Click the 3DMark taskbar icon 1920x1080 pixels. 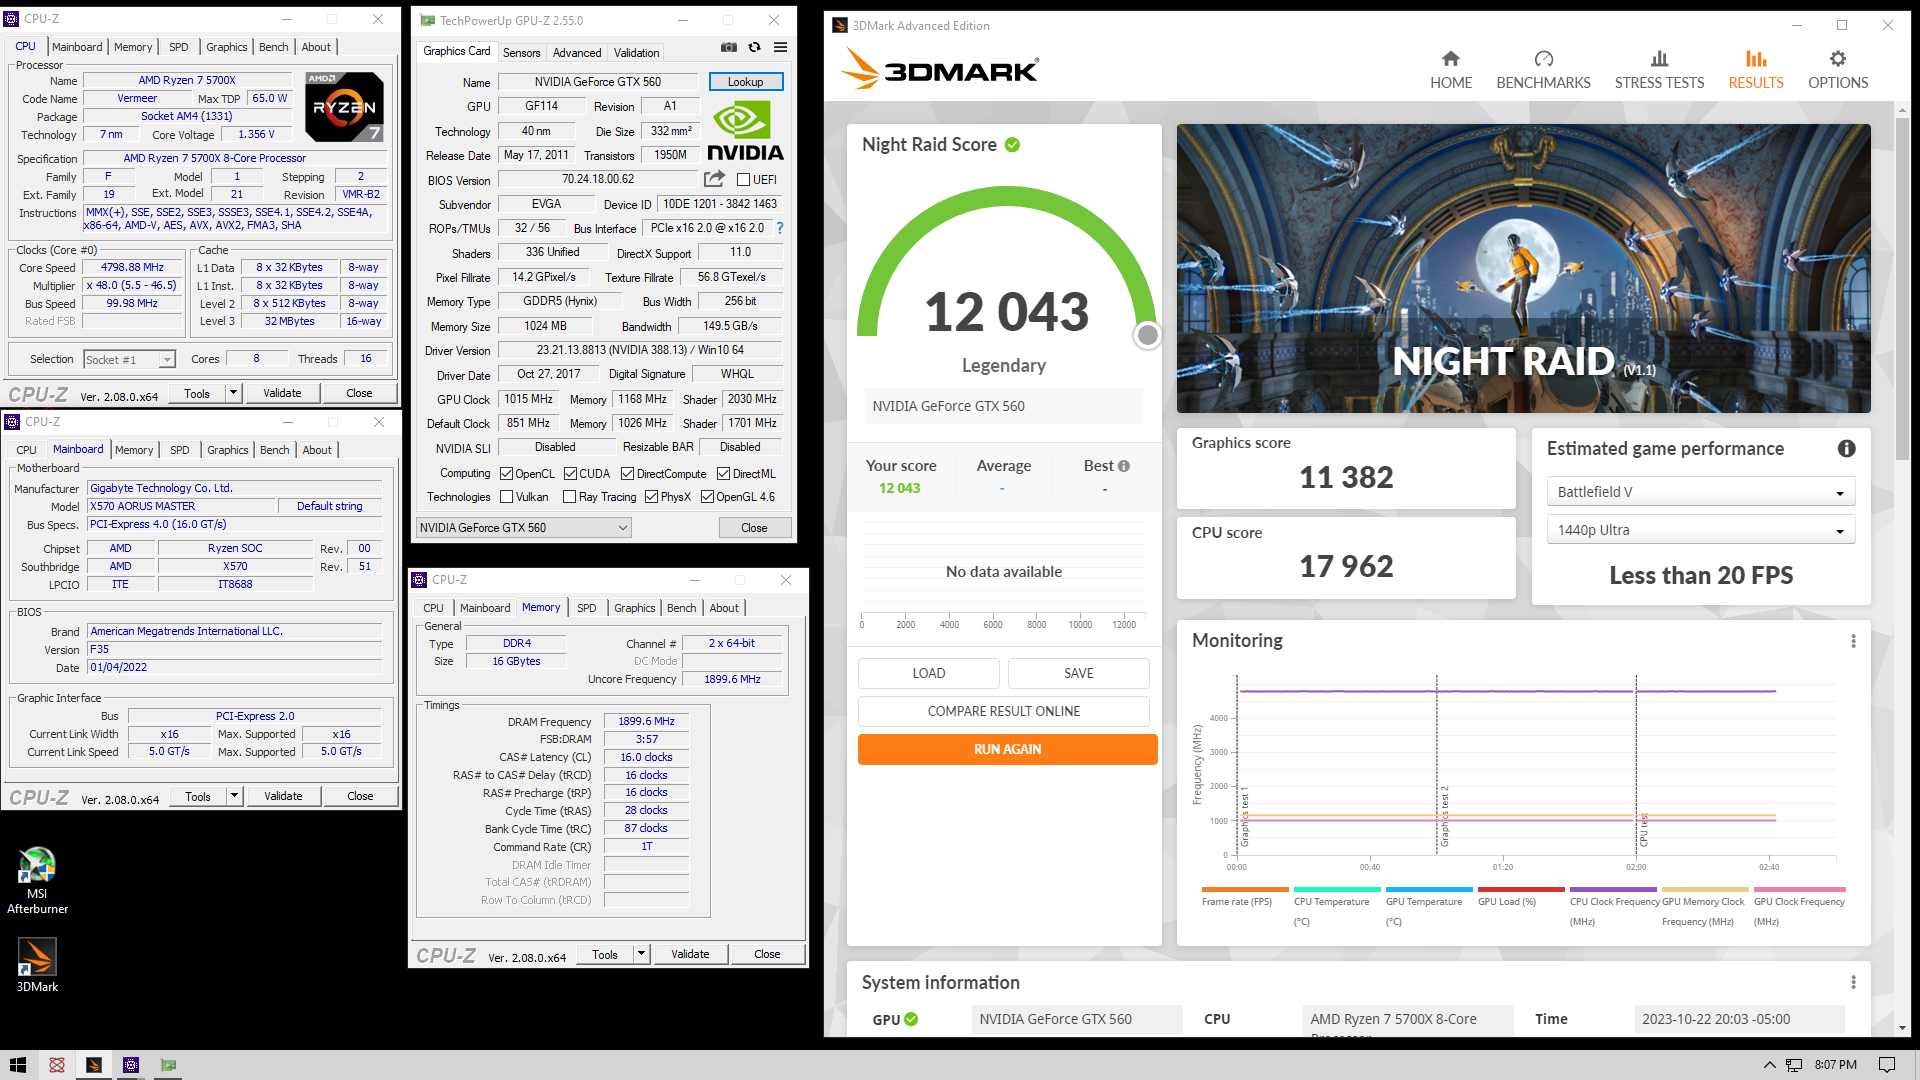coord(93,1065)
